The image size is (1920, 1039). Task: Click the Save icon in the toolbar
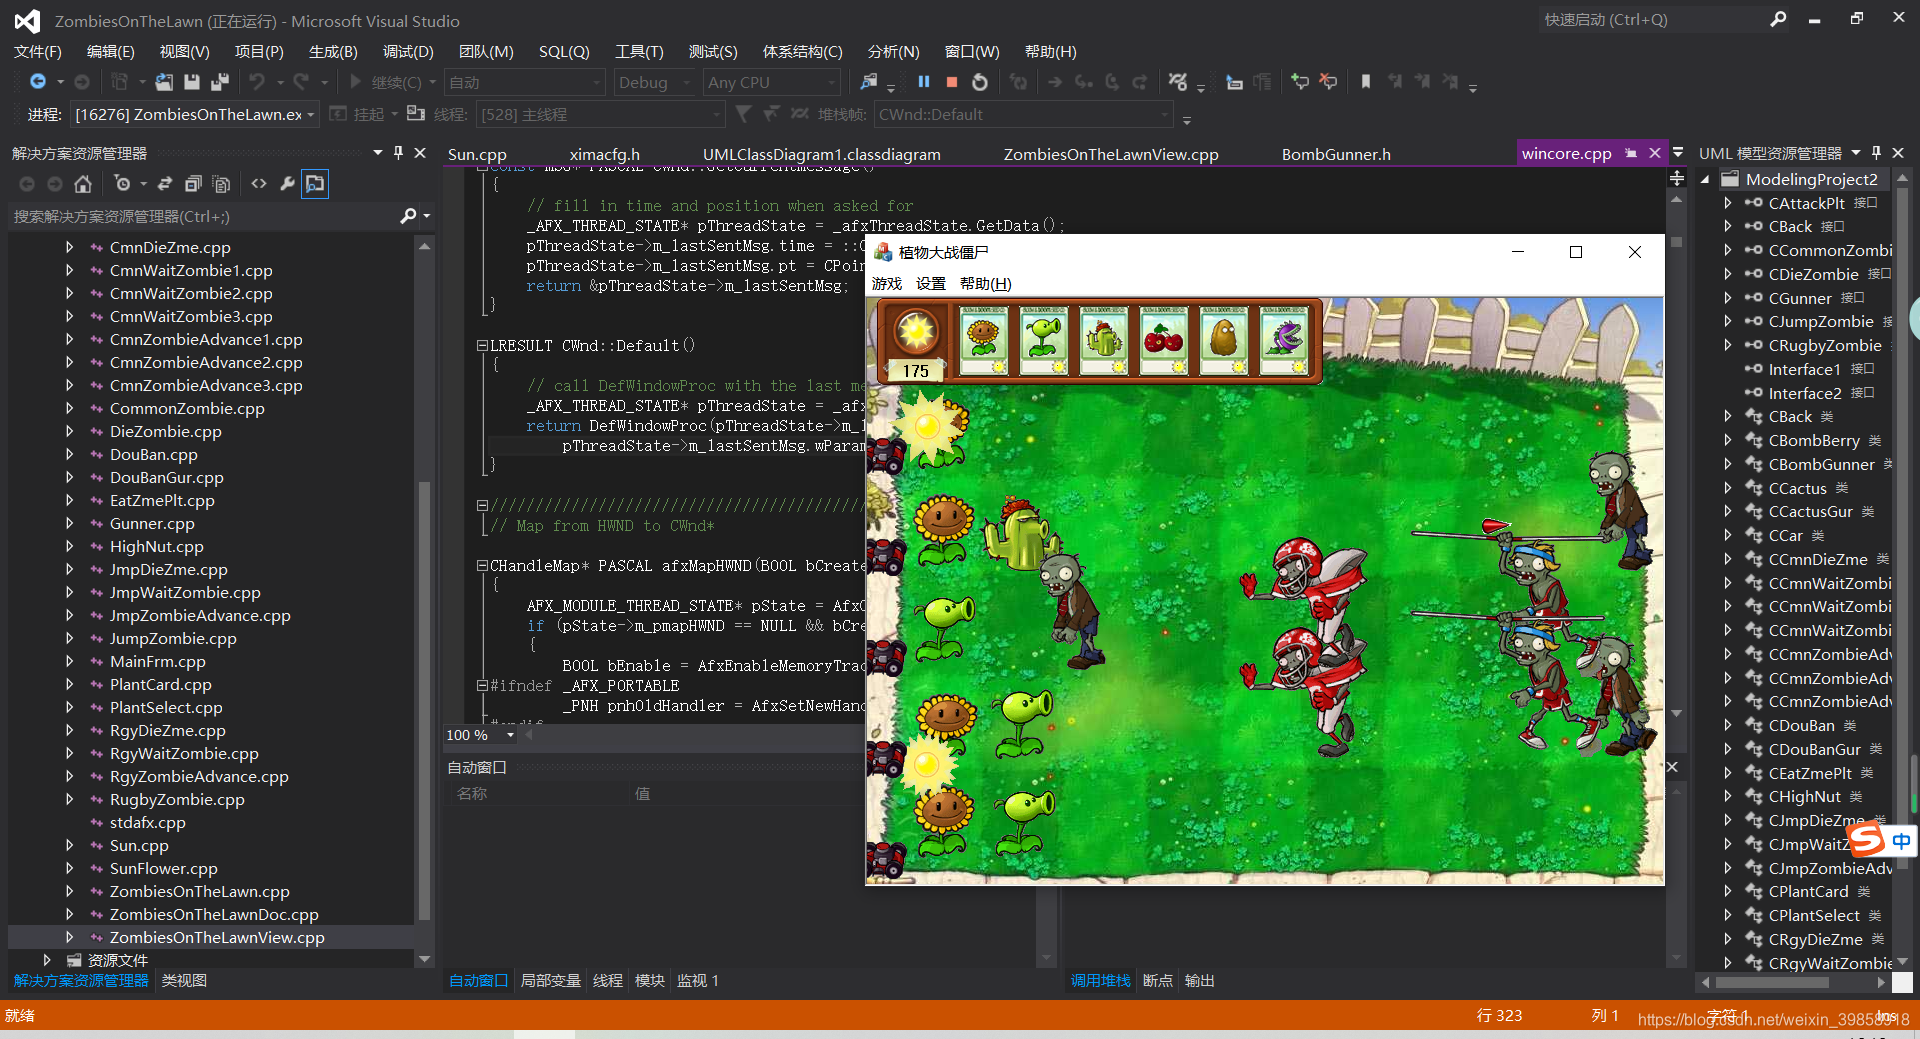point(192,82)
